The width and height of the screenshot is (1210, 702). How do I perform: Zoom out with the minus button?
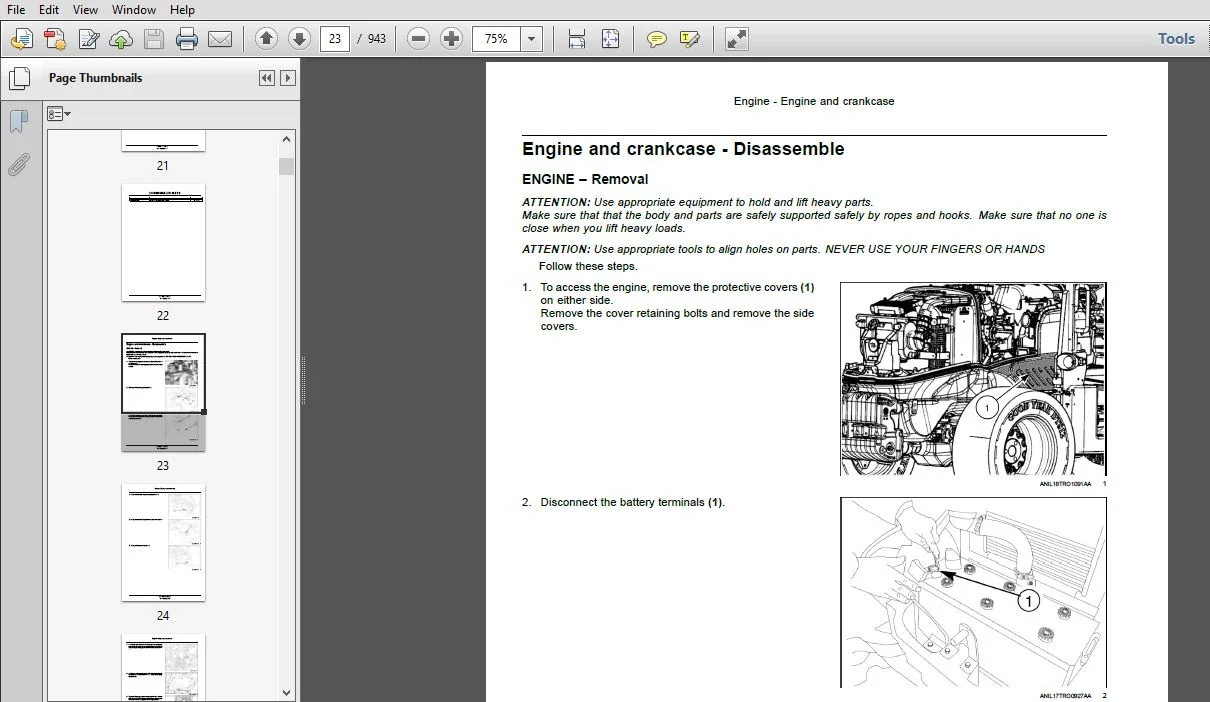(419, 39)
